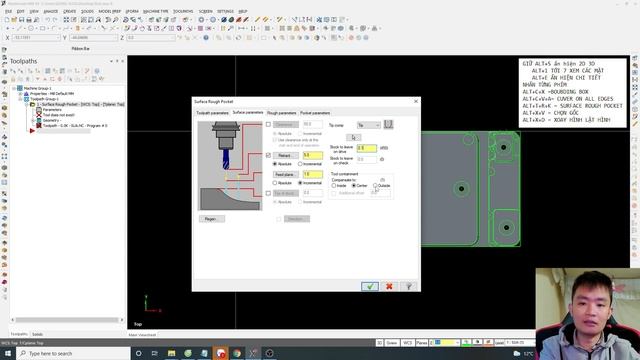This screenshot has height=360, width=640.
Task: Click the New file icon in toolbar
Action: [x=7, y=20]
